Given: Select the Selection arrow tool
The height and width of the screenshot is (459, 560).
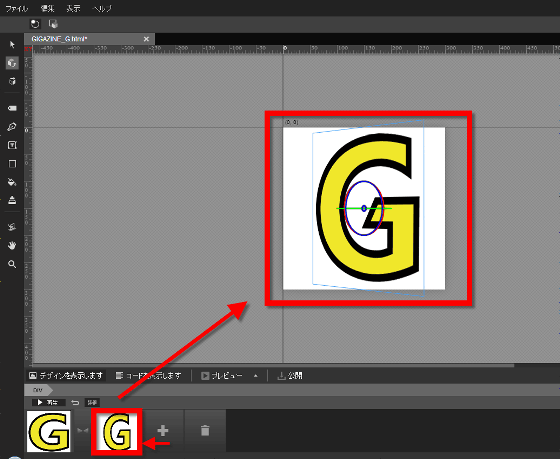Looking at the screenshot, I should (x=12, y=44).
